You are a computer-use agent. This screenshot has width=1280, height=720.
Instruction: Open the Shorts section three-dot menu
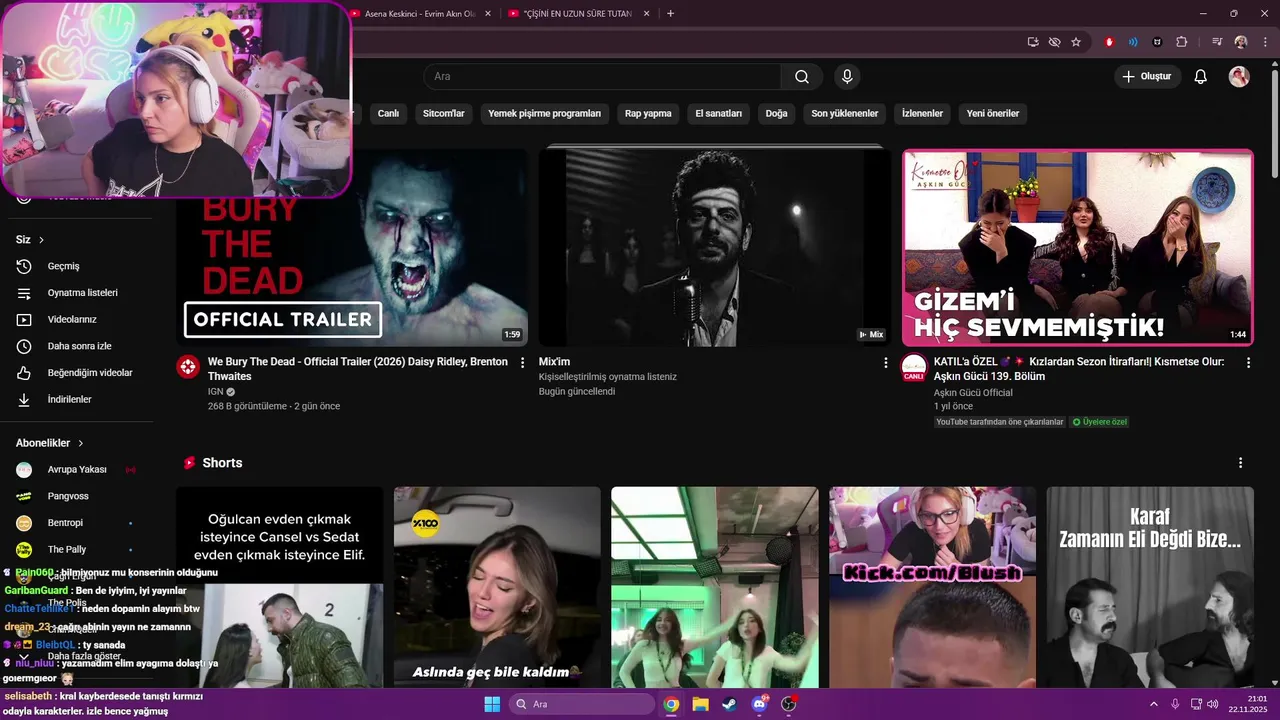point(1240,463)
